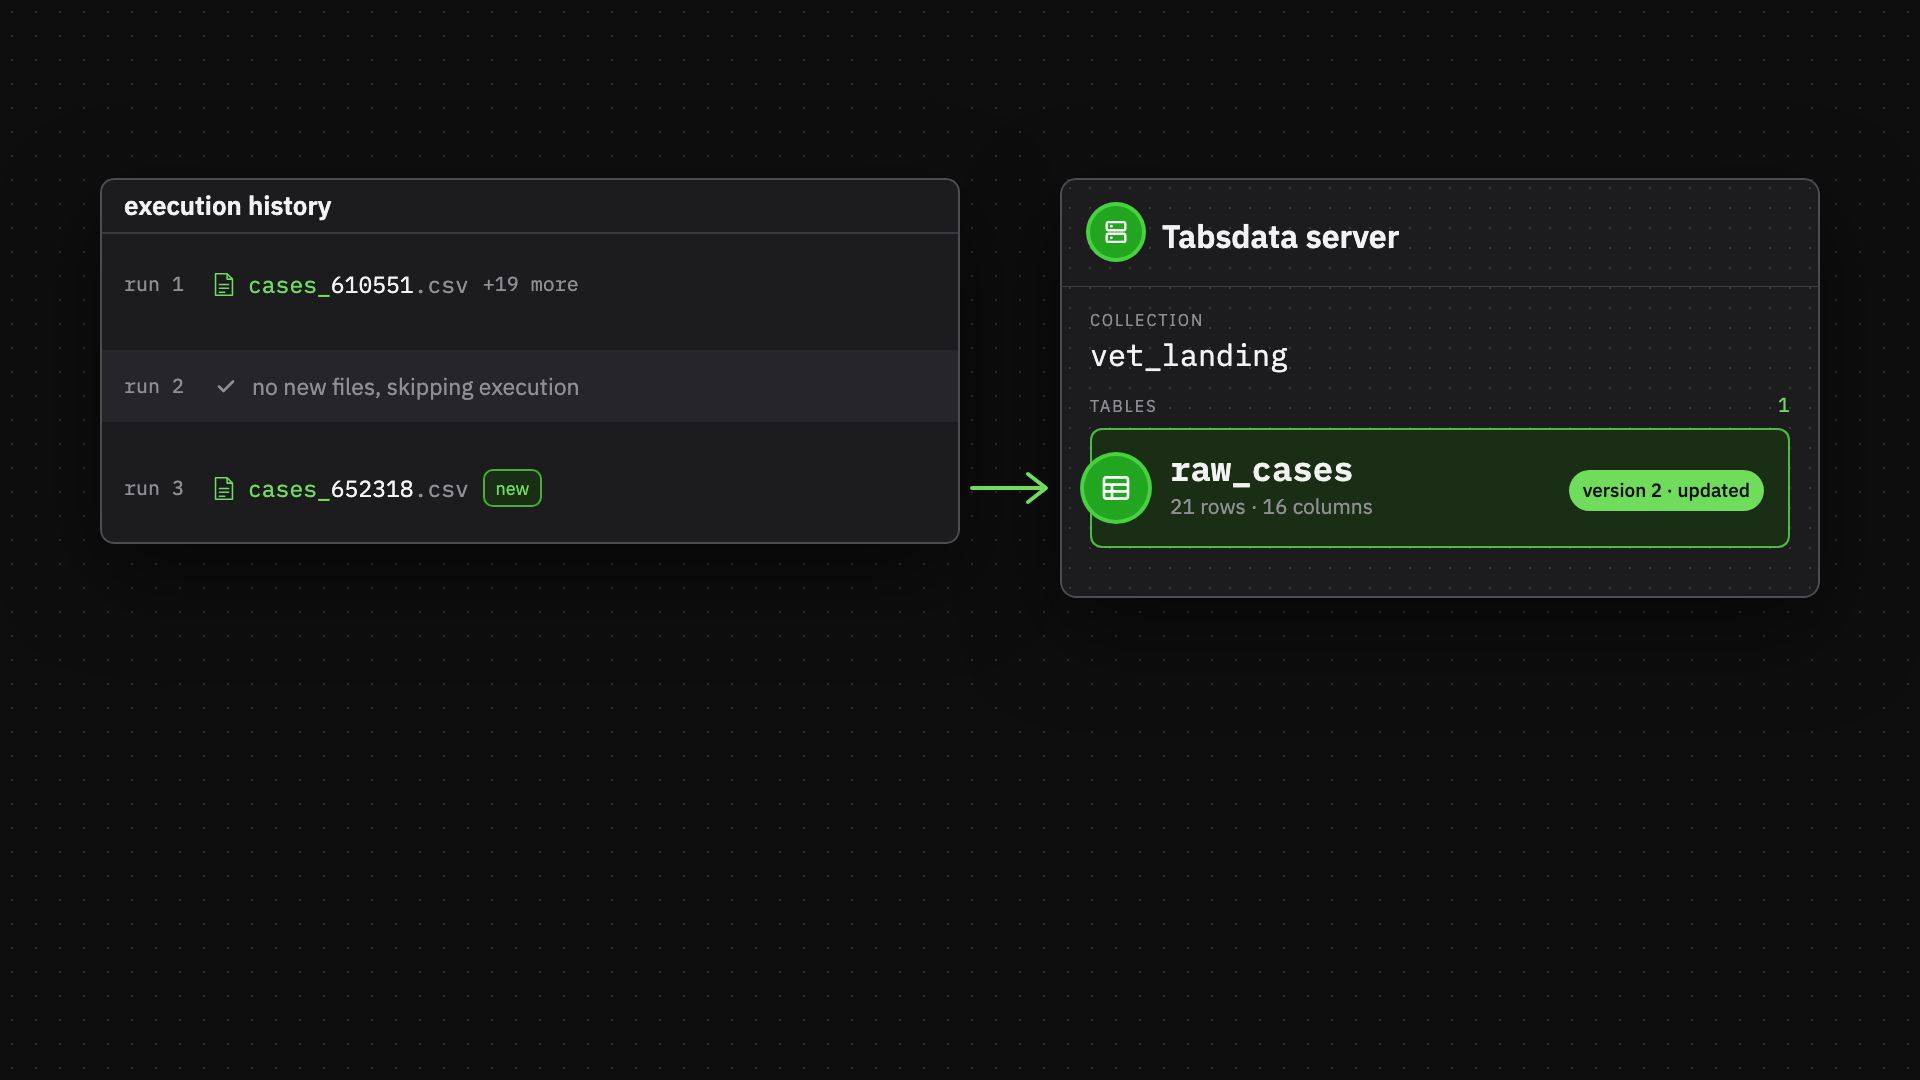Click the Tabsdata server icon
Image resolution: width=1920 pixels, height=1080 pixels.
click(x=1116, y=232)
